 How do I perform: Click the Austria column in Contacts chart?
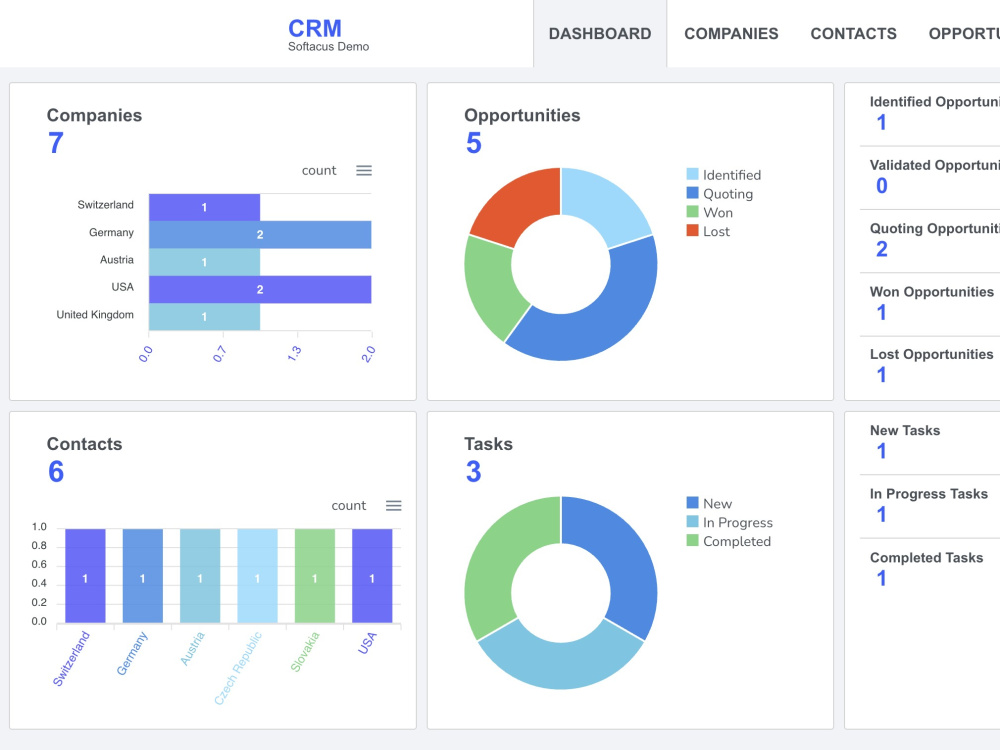200,576
